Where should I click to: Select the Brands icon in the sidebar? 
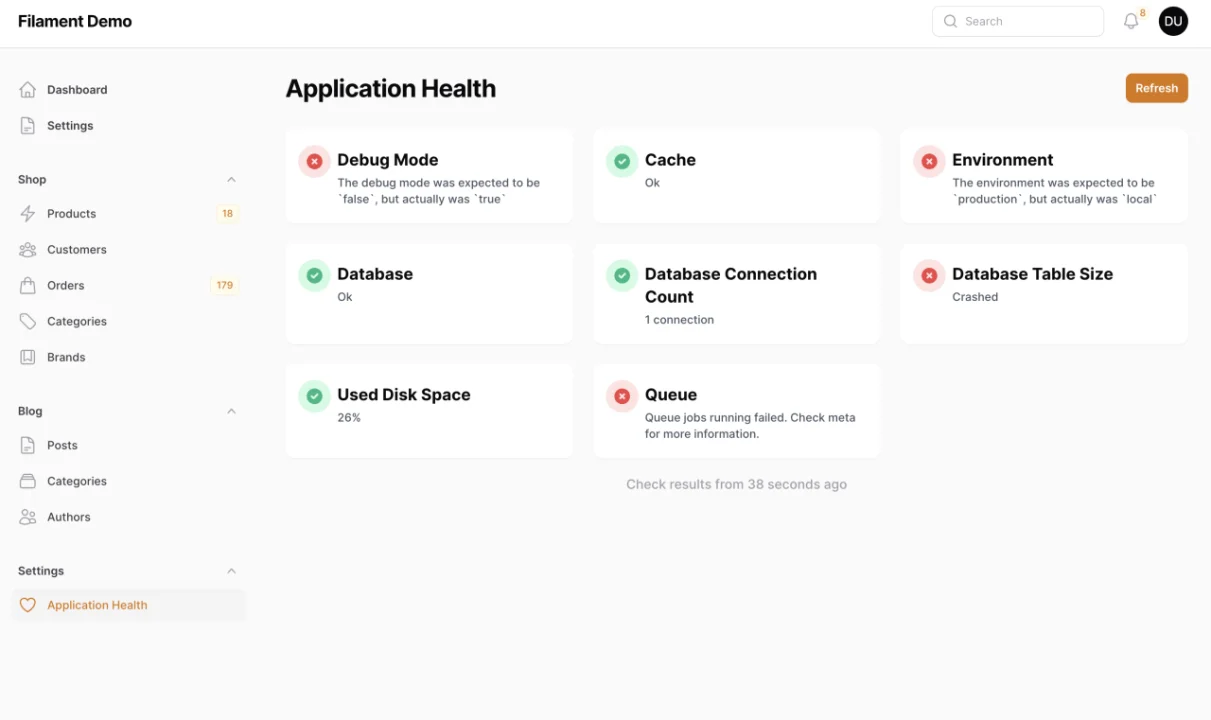[28, 357]
